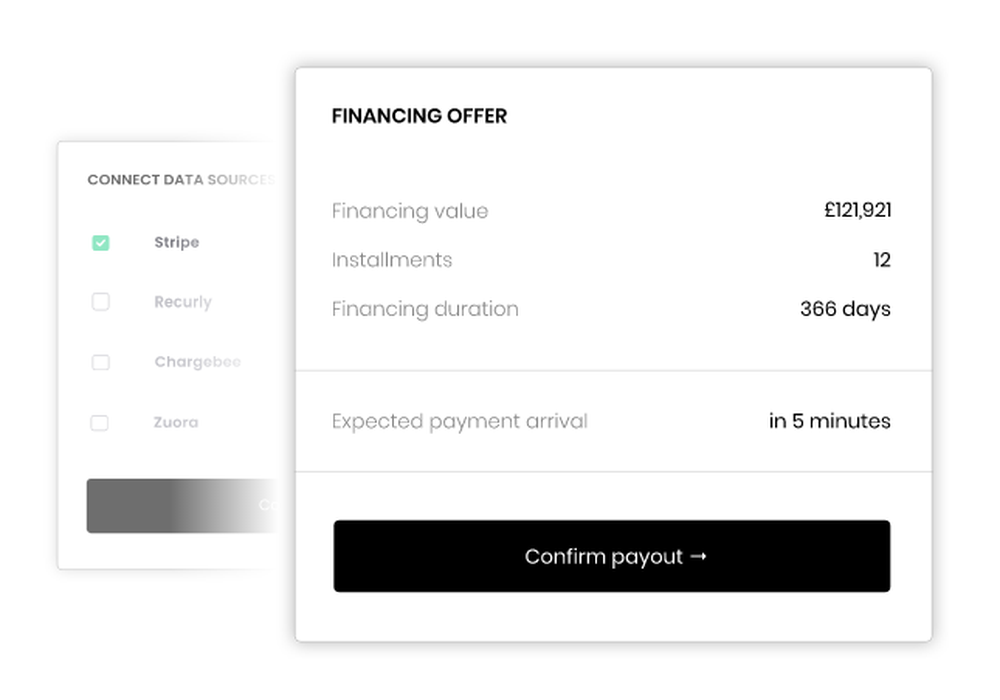The height and width of the screenshot is (700, 1000).
Task: Click the arrow icon in Confirm payout
Action: 698,557
